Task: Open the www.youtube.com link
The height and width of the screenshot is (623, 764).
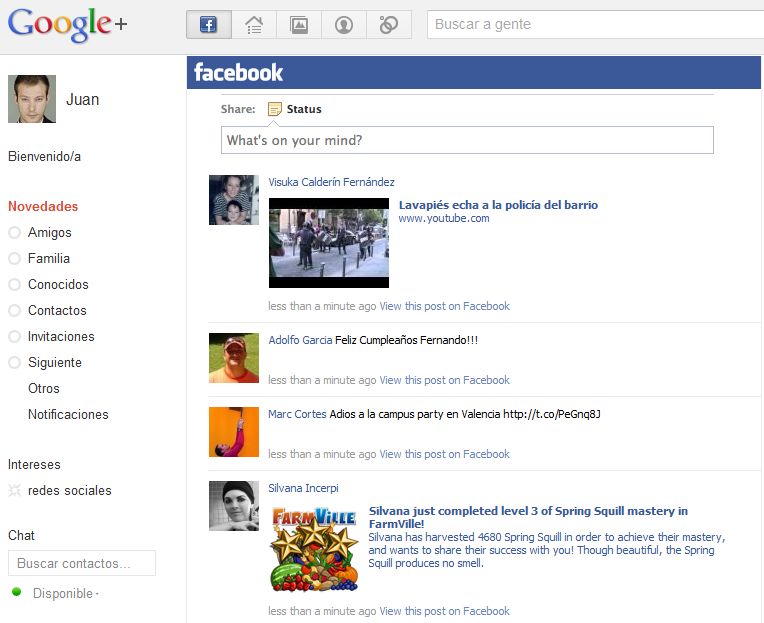Action: [x=444, y=218]
